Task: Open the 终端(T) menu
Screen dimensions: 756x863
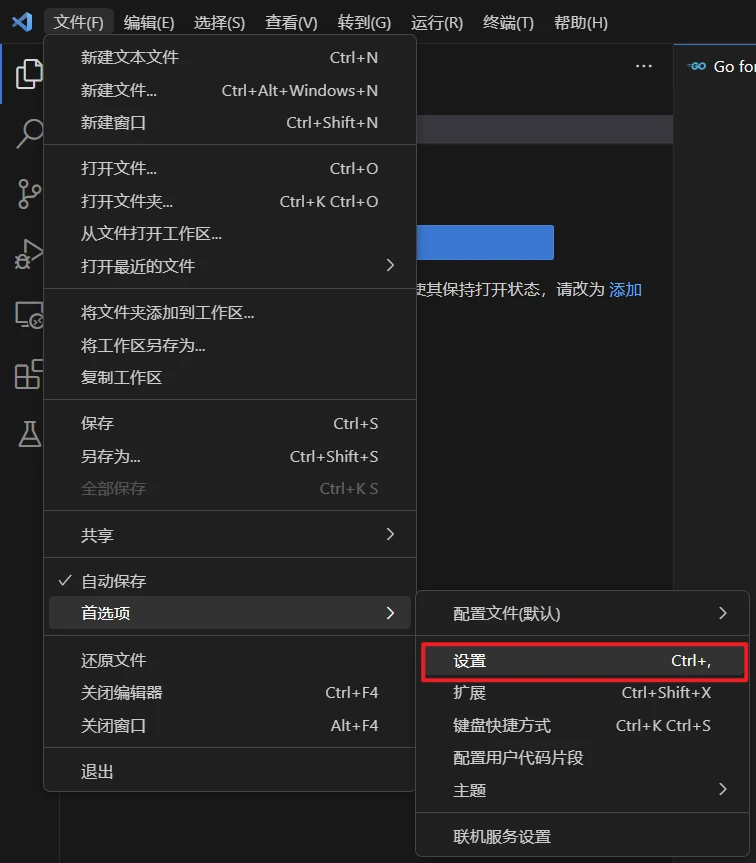Action: tap(508, 23)
